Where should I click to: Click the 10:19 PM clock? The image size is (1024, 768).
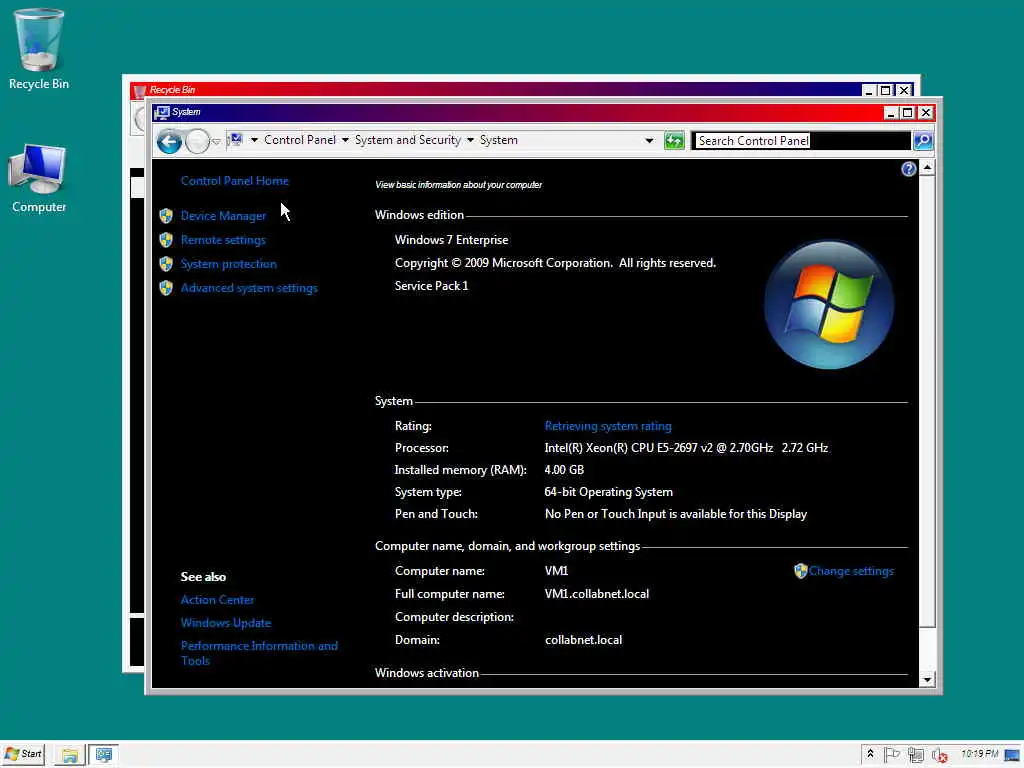click(x=979, y=754)
